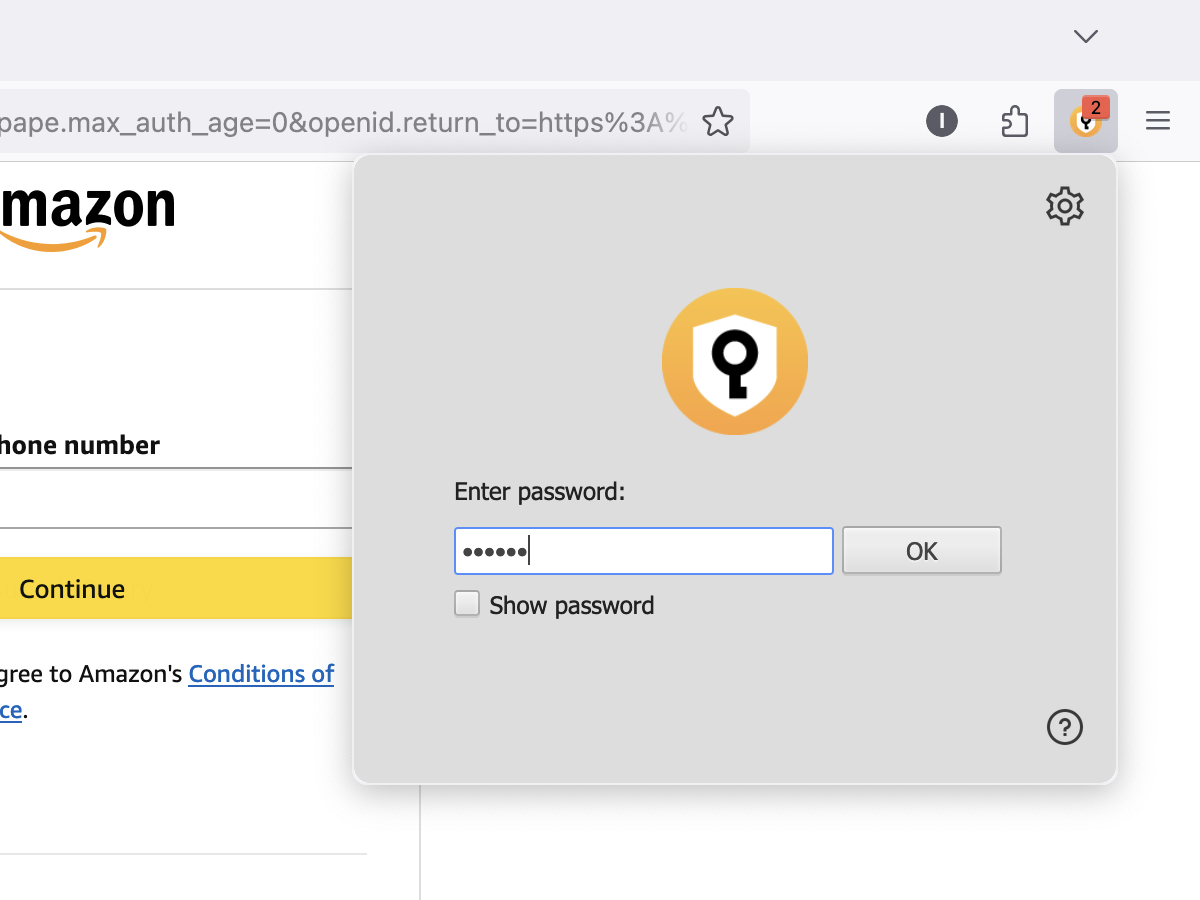Bookmark this page with the star icon
1200x900 pixels.
click(x=717, y=122)
